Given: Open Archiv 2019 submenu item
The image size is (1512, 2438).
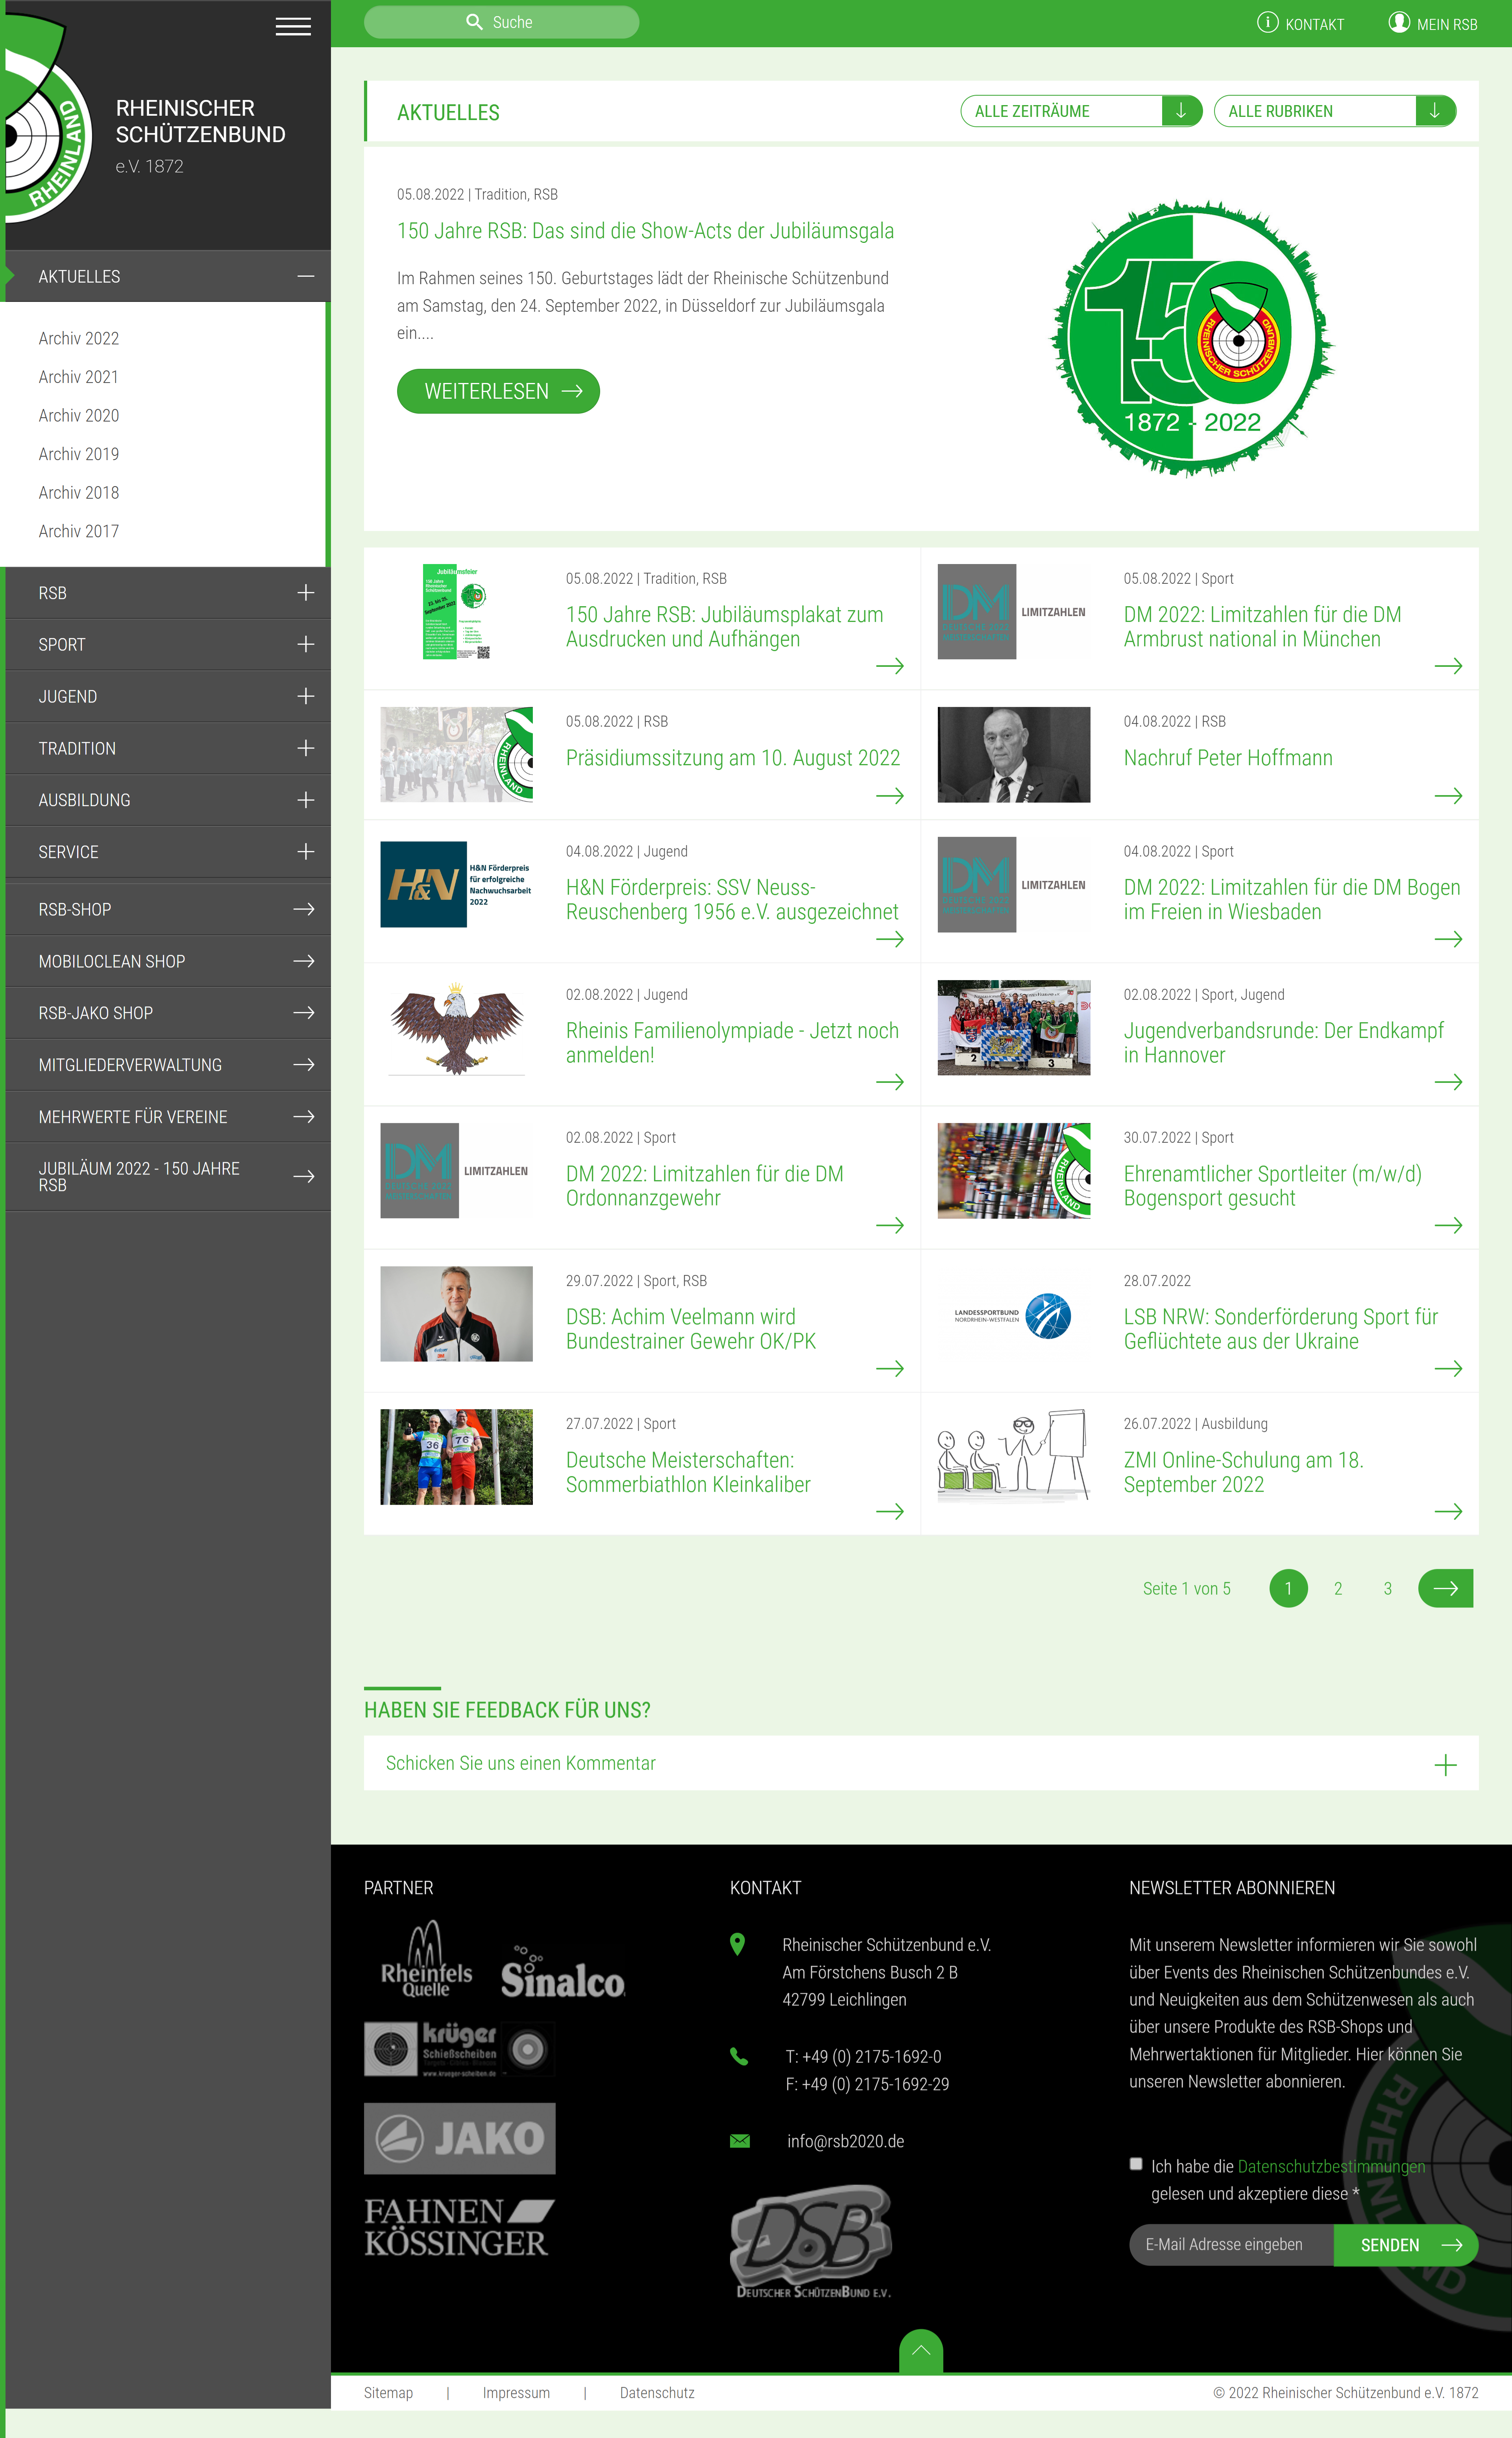Looking at the screenshot, I should (79, 454).
